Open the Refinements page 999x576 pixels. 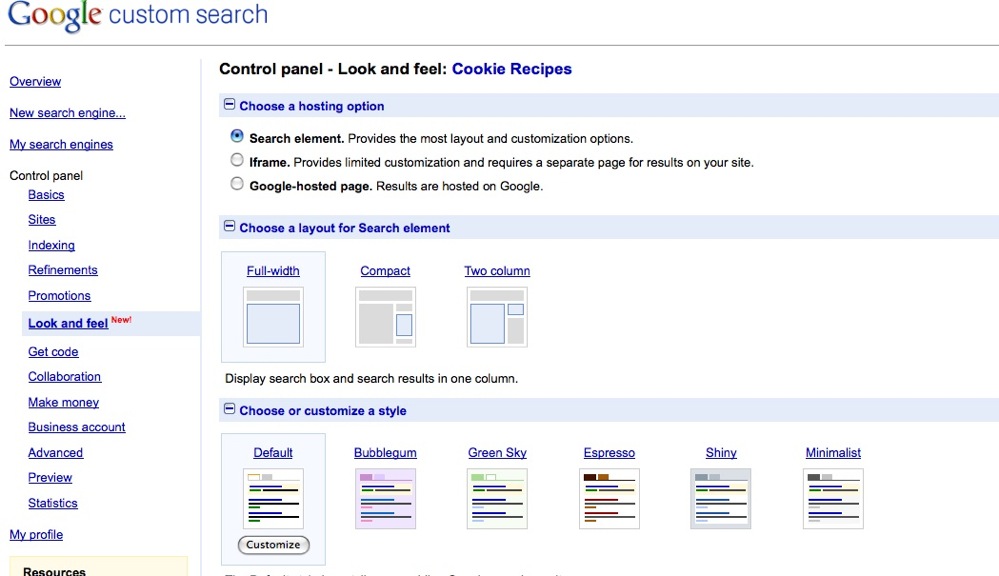(x=62, y=270)
